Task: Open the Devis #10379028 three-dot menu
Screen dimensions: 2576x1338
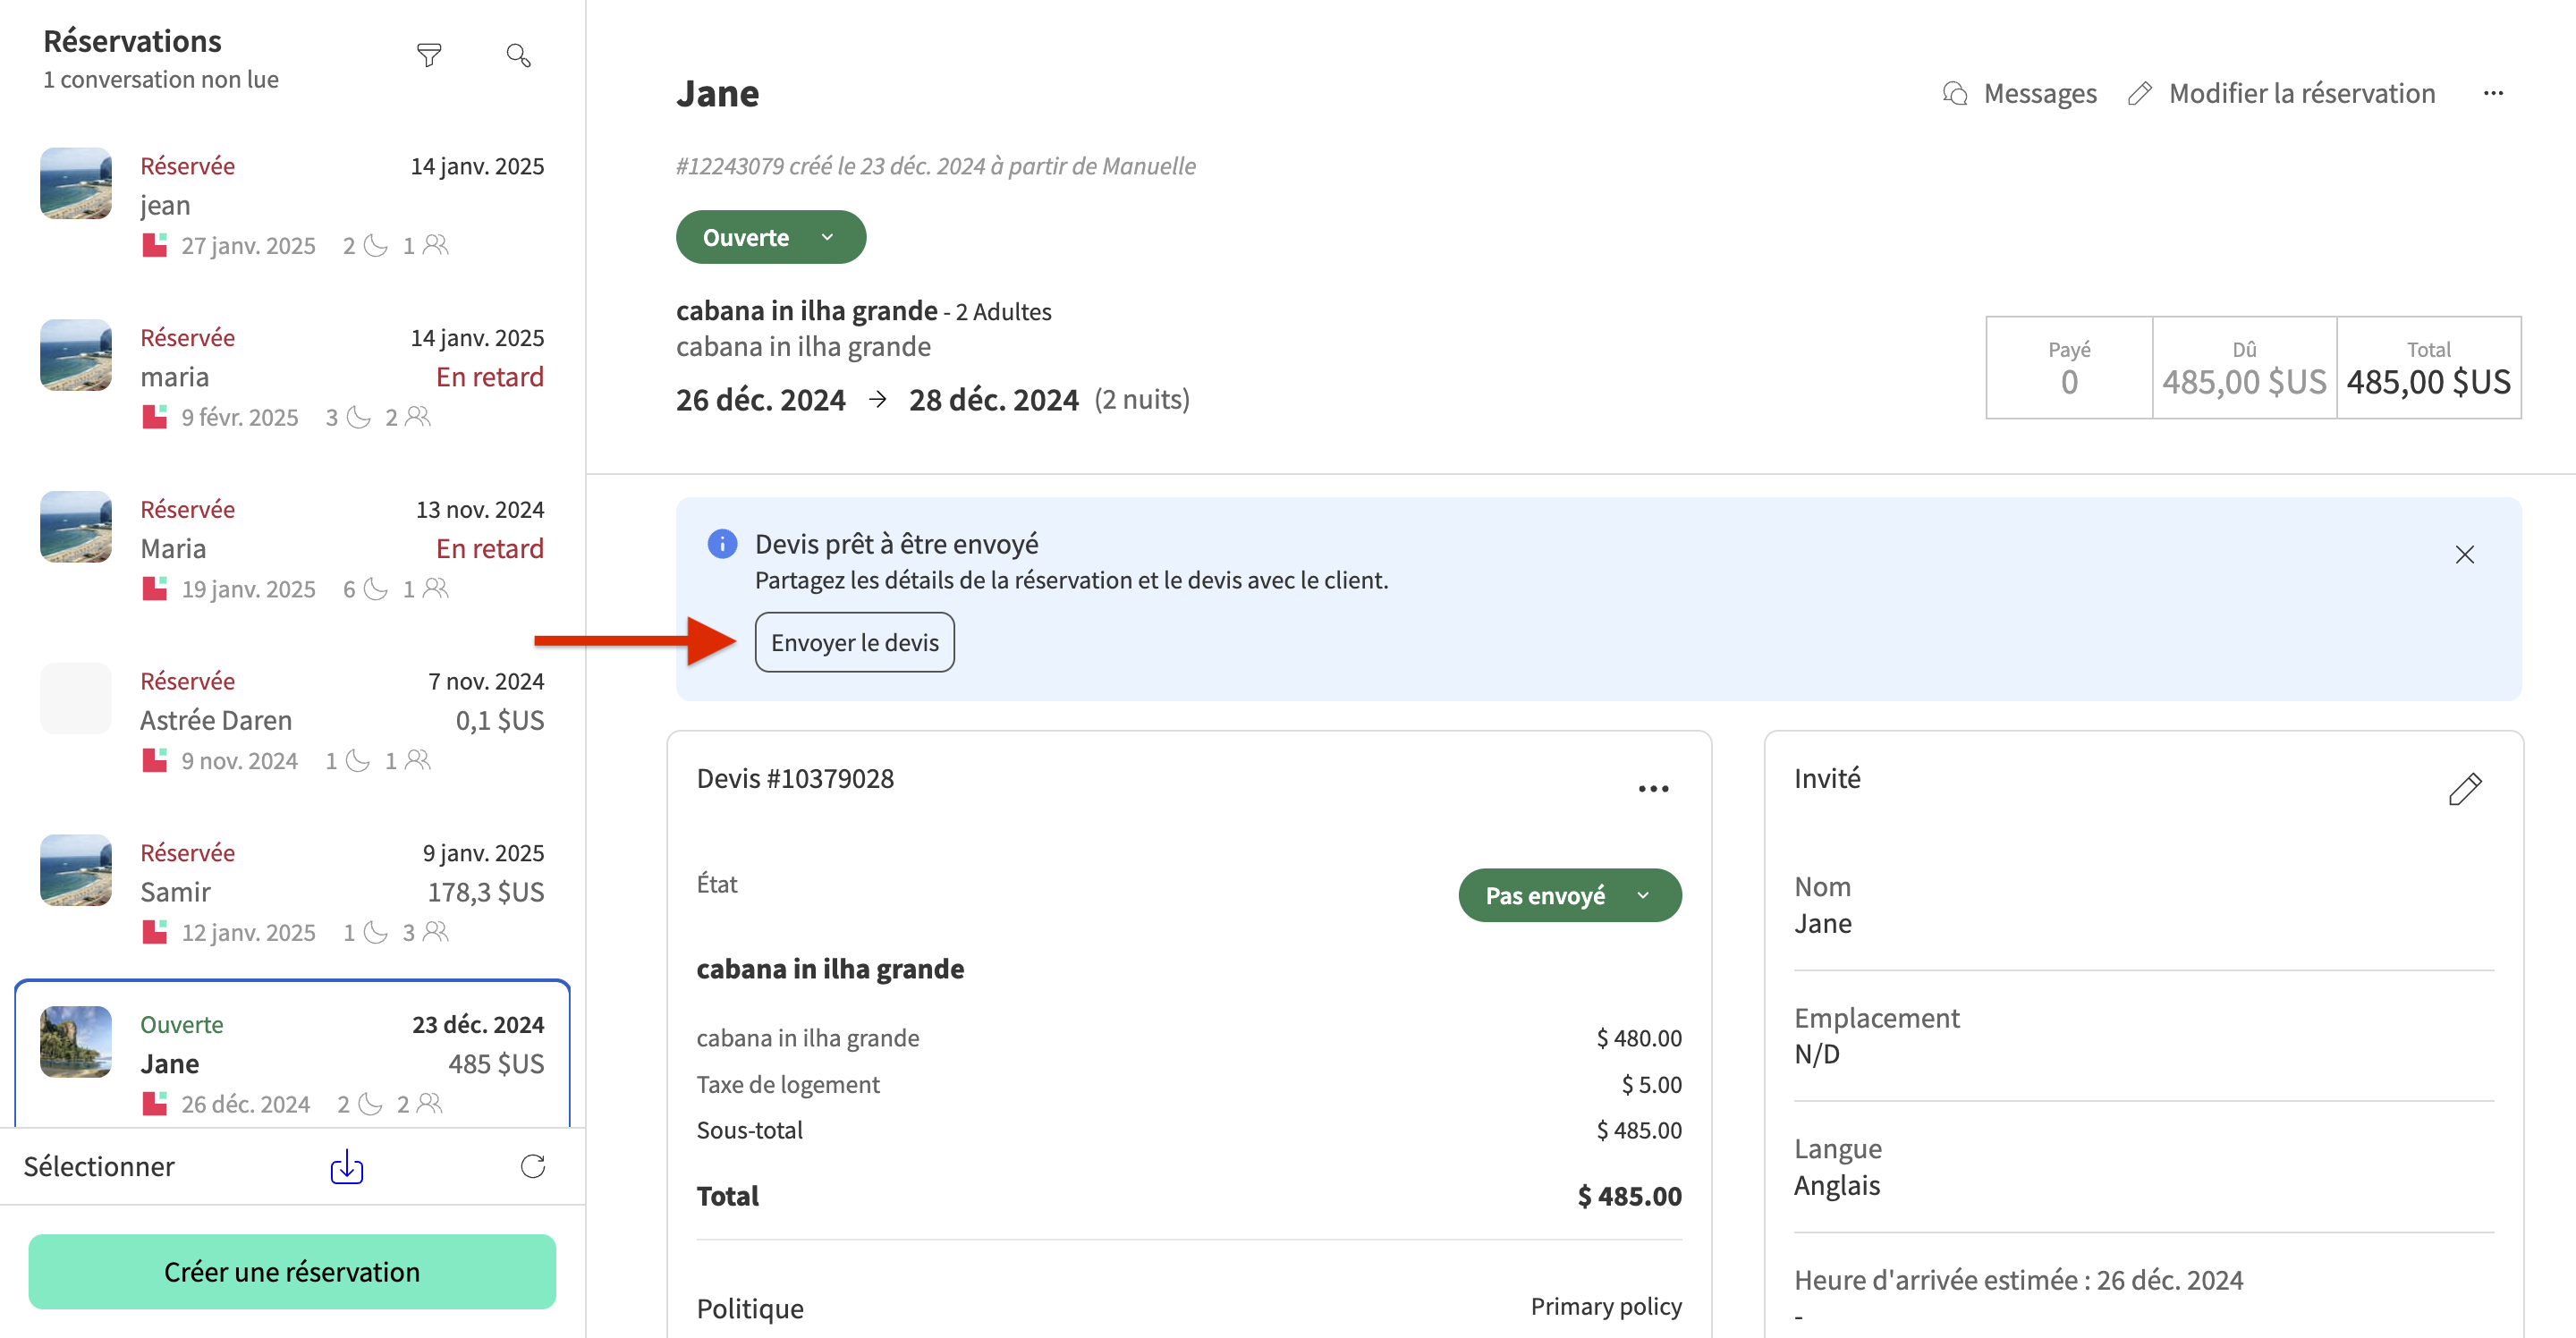Action: click(1653, 789)
